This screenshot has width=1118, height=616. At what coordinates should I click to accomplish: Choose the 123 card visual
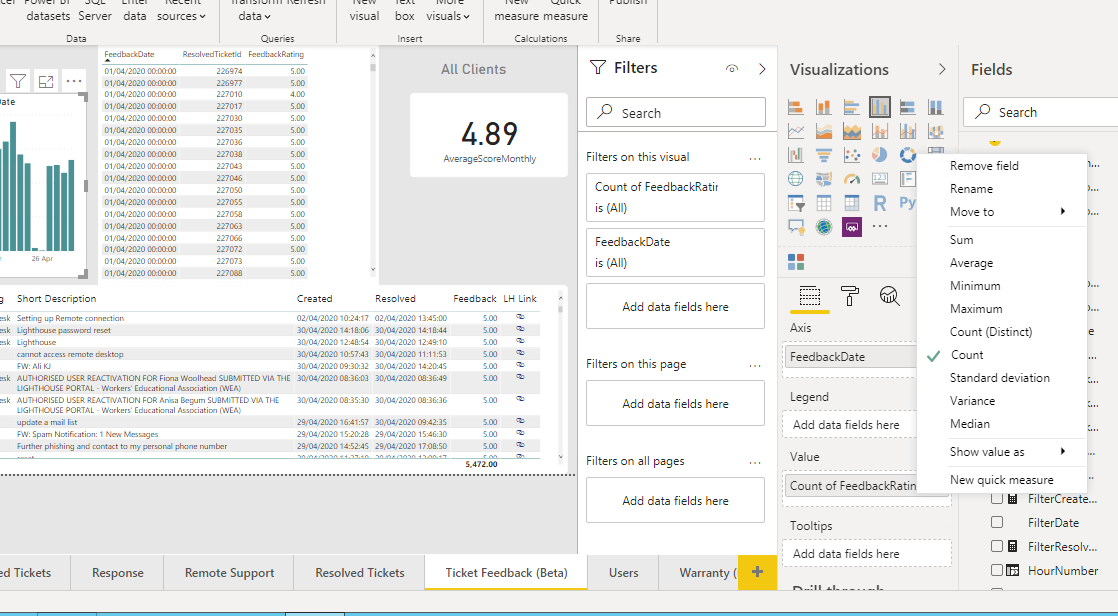click(880, 179)
